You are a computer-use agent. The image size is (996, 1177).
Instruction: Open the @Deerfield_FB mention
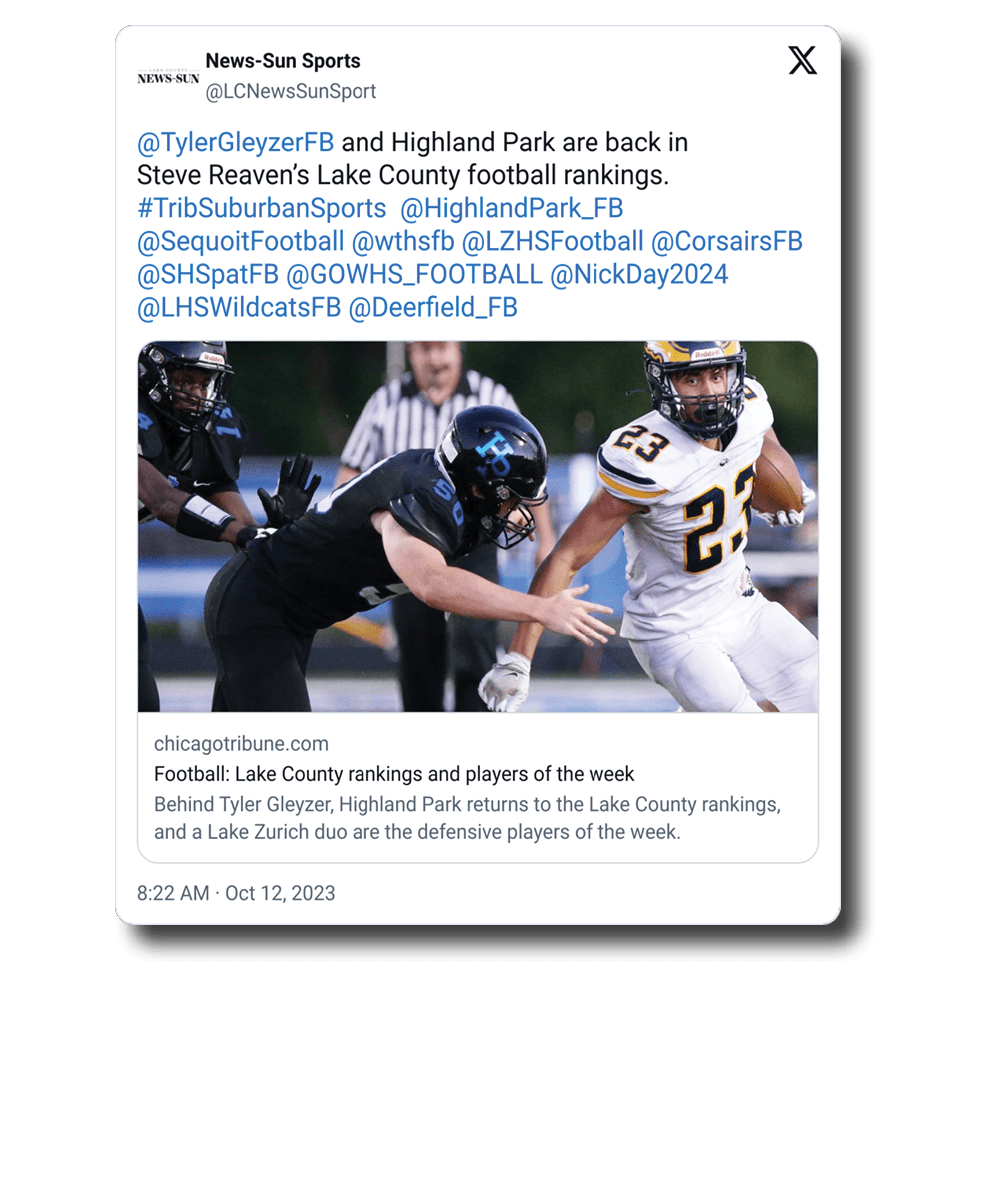click(x=433, y=308)
